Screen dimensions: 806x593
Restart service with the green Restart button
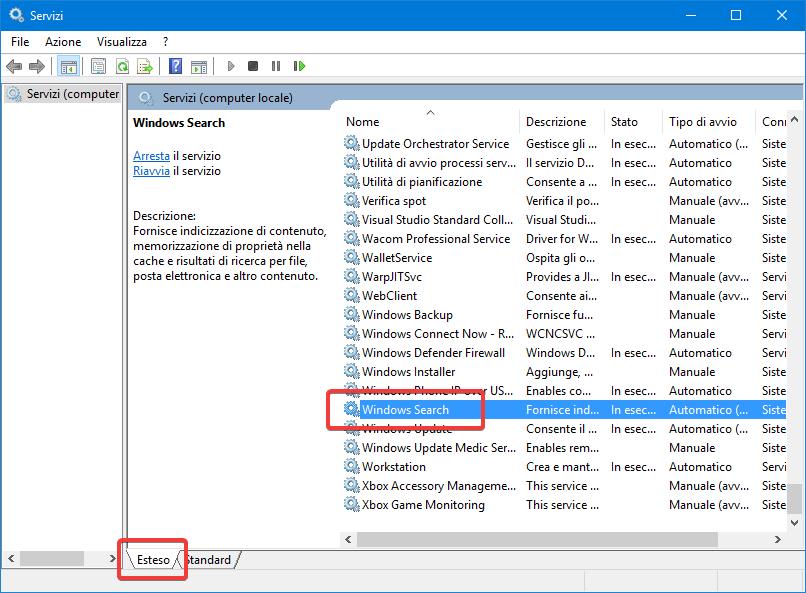299,66
